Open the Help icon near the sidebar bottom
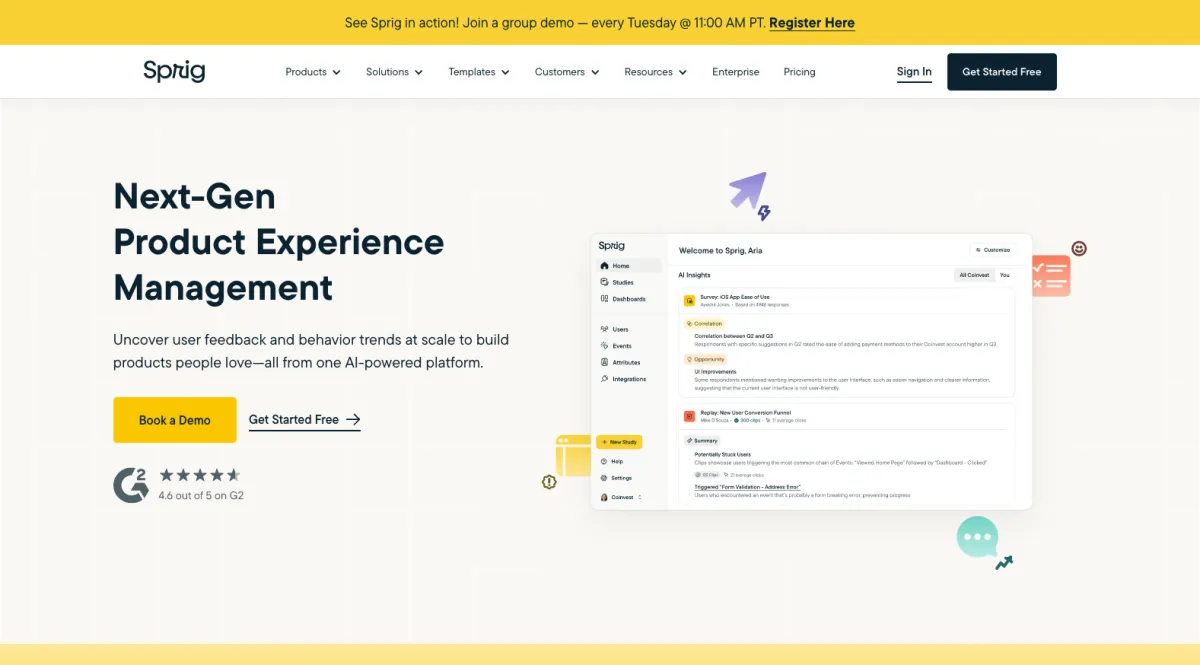 [603, 461]
